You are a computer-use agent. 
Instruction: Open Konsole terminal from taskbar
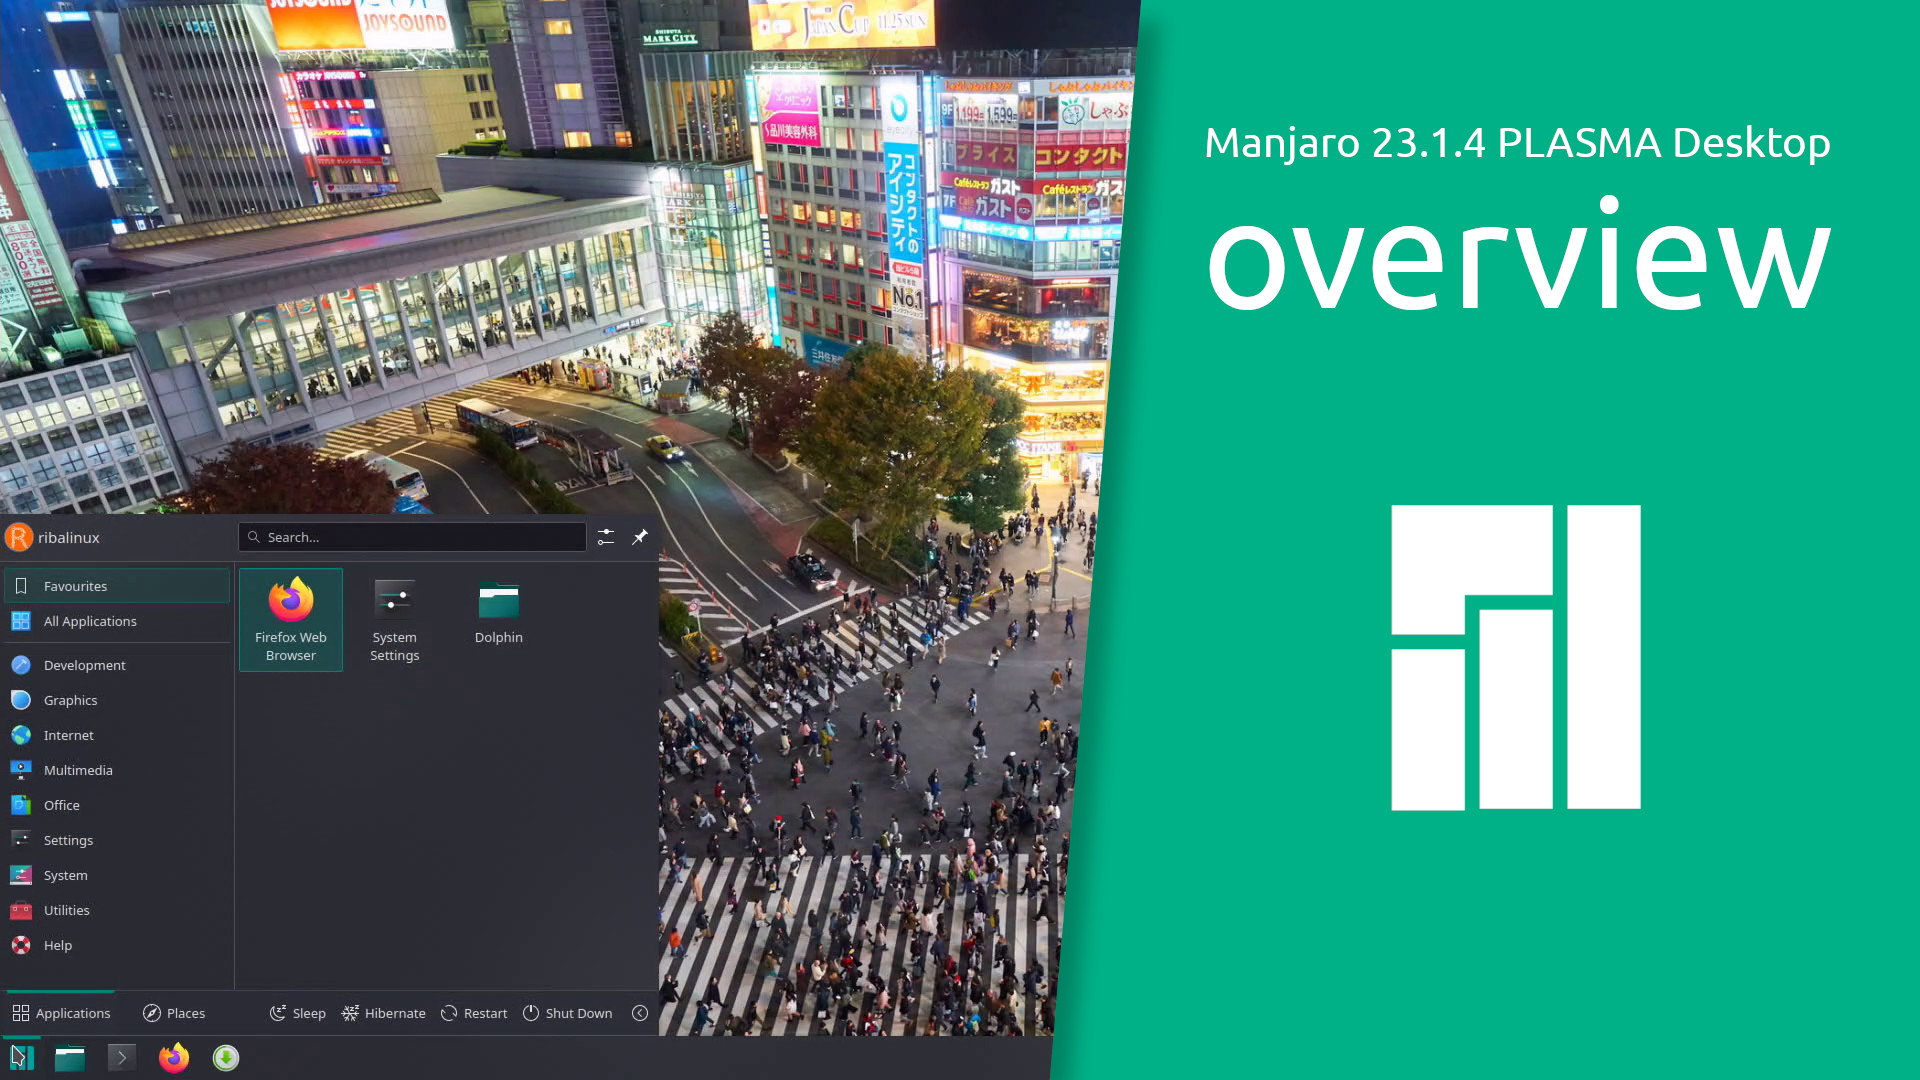click(122, 1058)
